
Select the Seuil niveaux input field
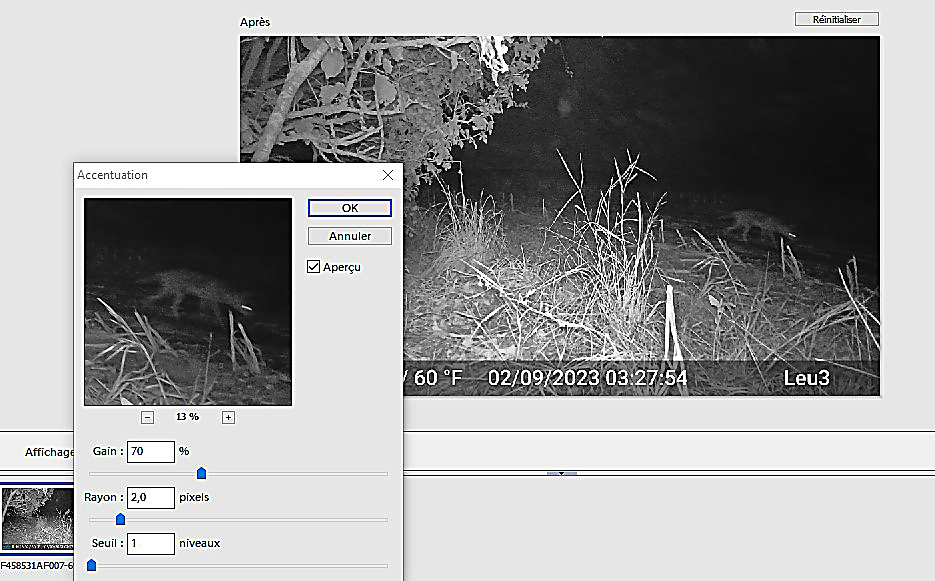click(150, 543)
